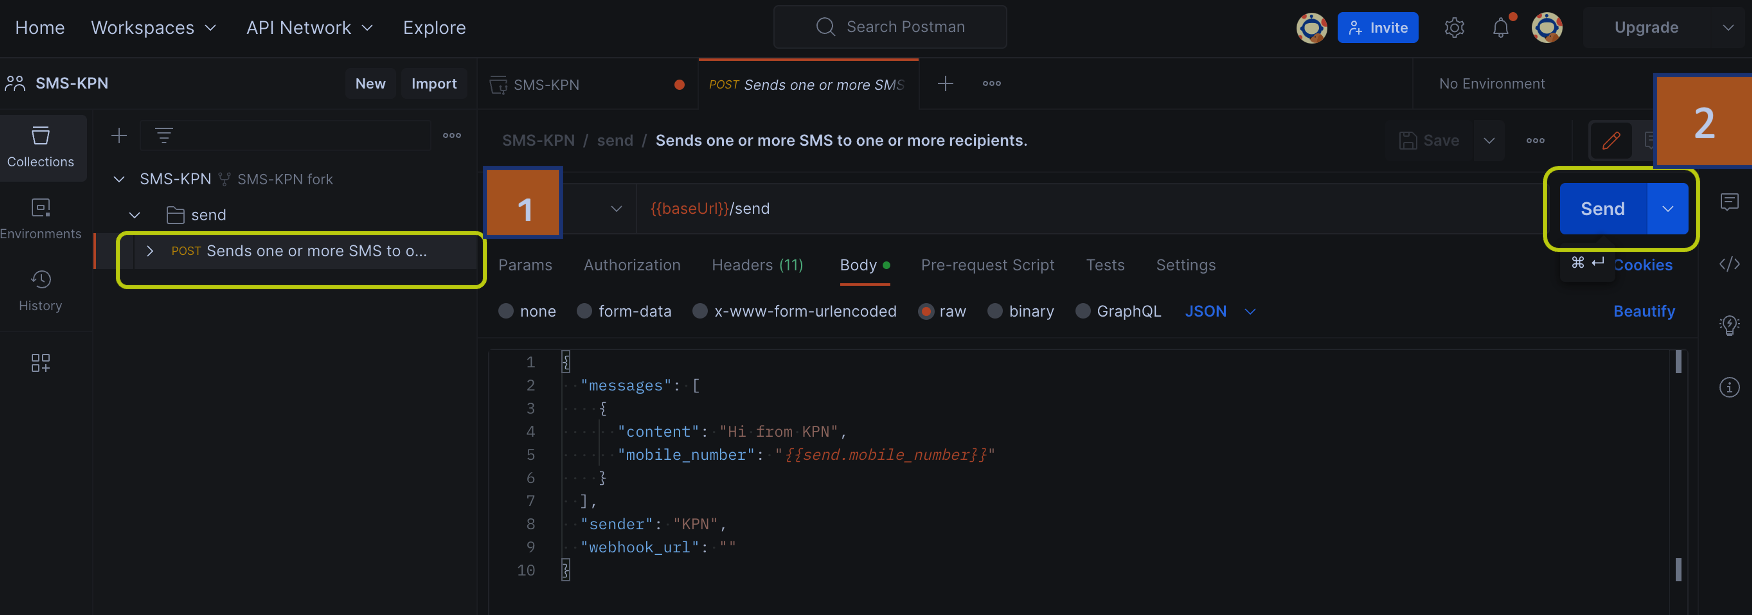Switch to the Headers (11) tab
1752x615 pixels.
click(757, 265)
